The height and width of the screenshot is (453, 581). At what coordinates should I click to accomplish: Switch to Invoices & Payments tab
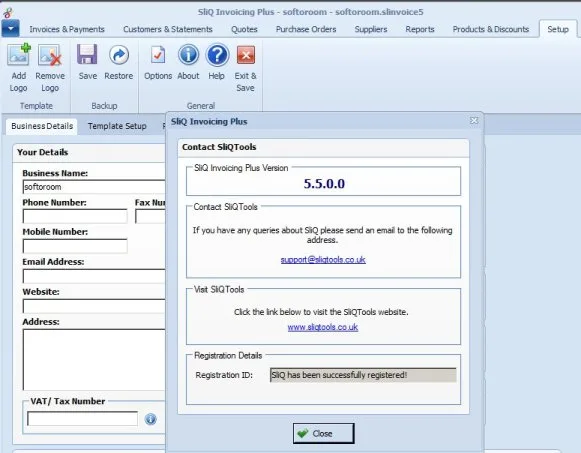67,29
